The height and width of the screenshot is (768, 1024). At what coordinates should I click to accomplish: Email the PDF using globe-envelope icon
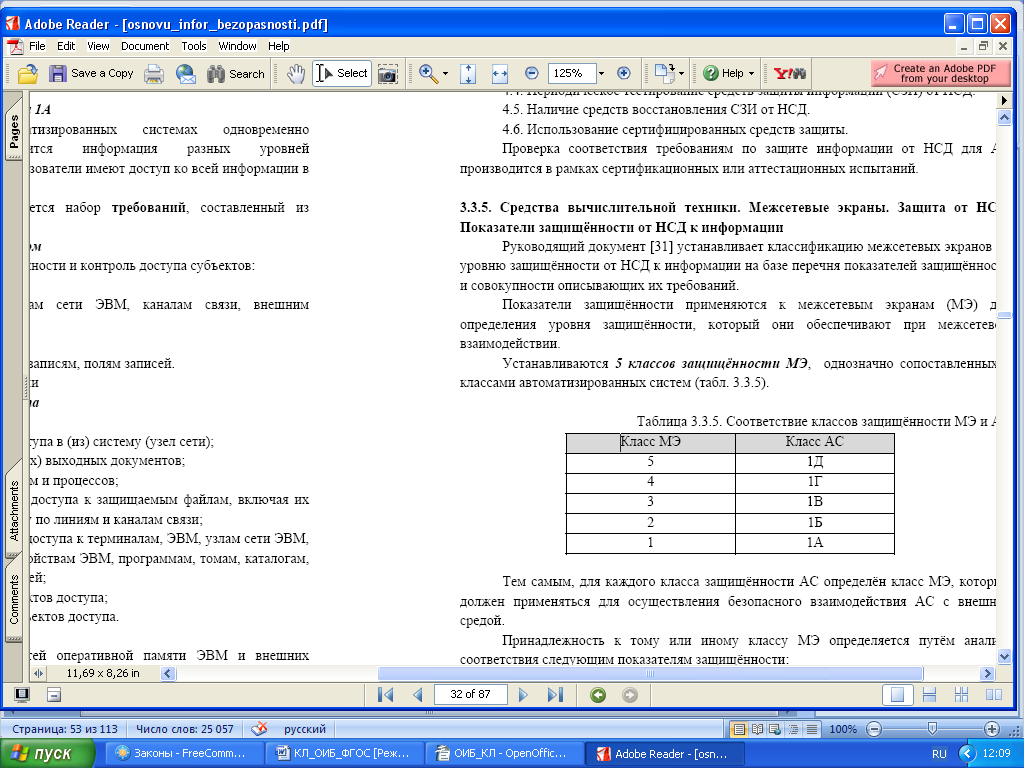(186, 74)
